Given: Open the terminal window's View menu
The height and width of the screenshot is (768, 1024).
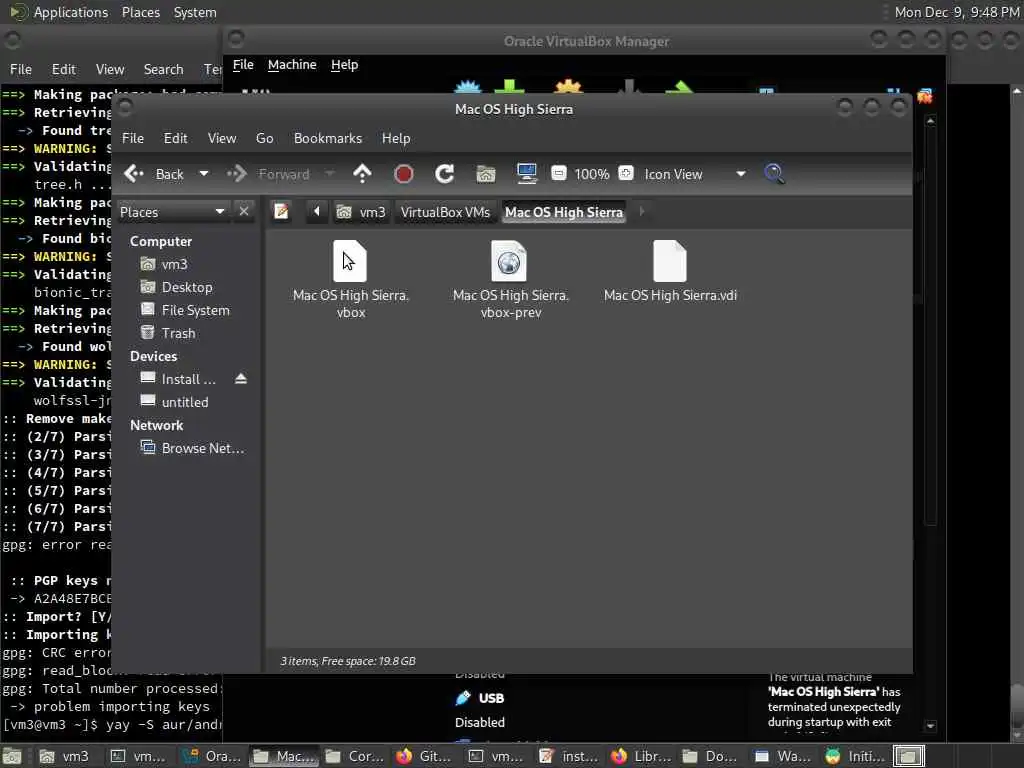Looking at the screenshot, I should 110,69.
